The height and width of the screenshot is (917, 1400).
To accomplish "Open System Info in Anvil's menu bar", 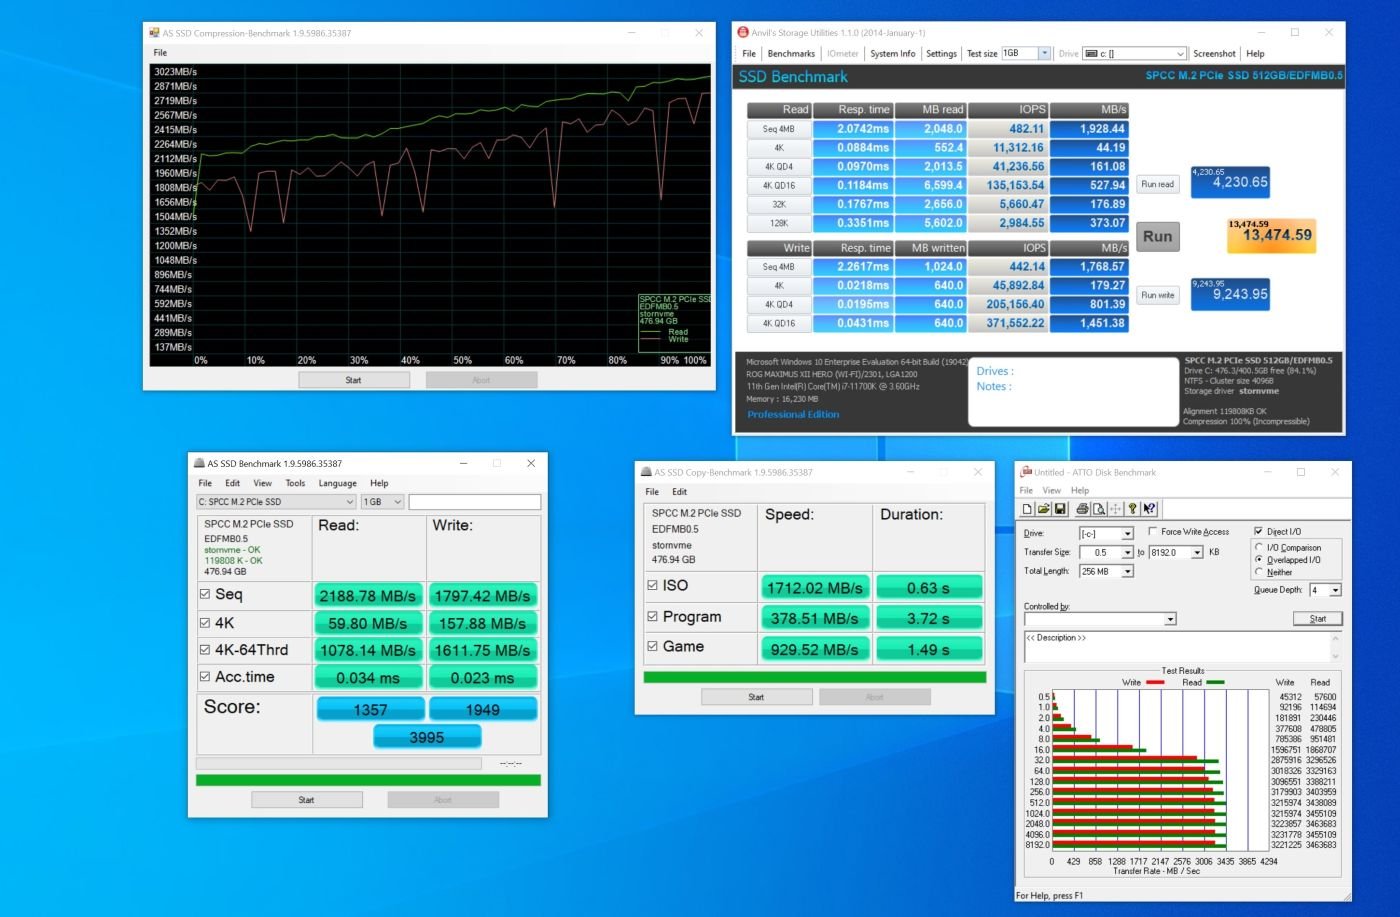I will click(892, 54).
